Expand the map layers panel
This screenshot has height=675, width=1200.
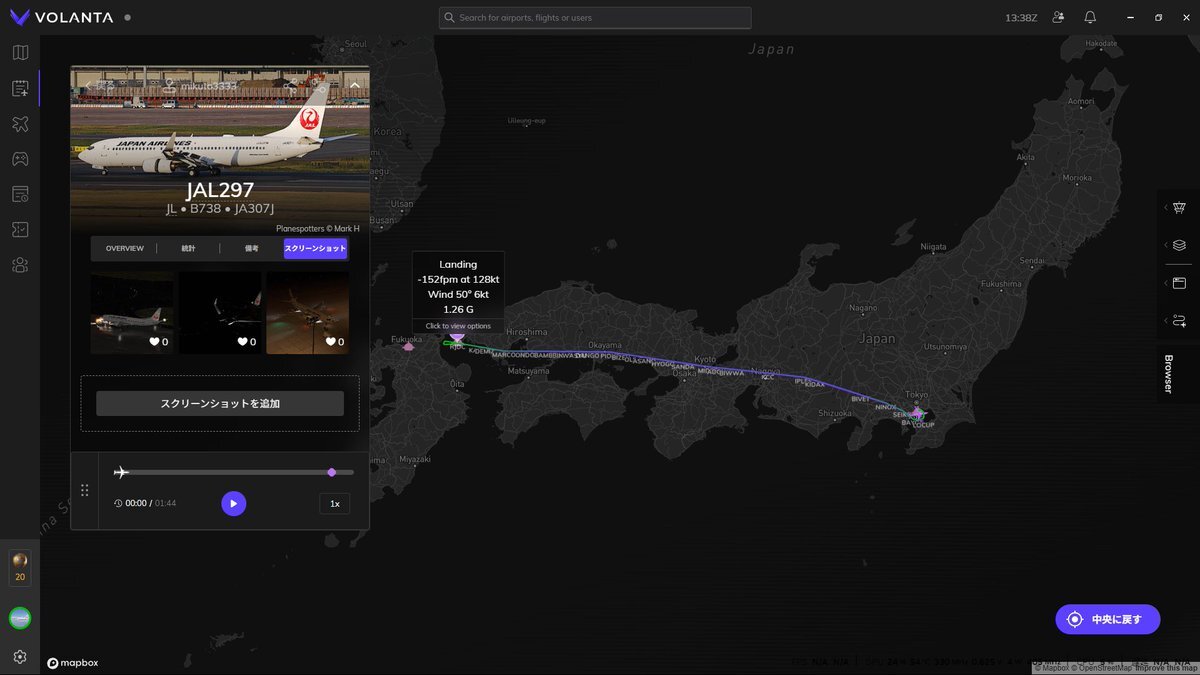tap(1179, 245)
